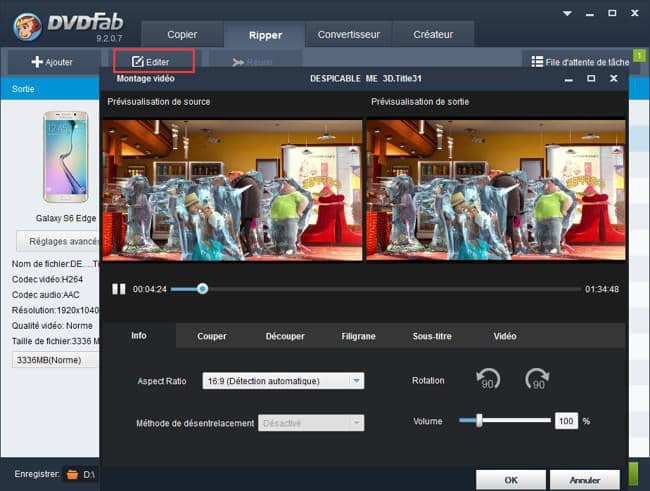Click the Editer toolbar button
650x491 pixels.
pos(154,61)
